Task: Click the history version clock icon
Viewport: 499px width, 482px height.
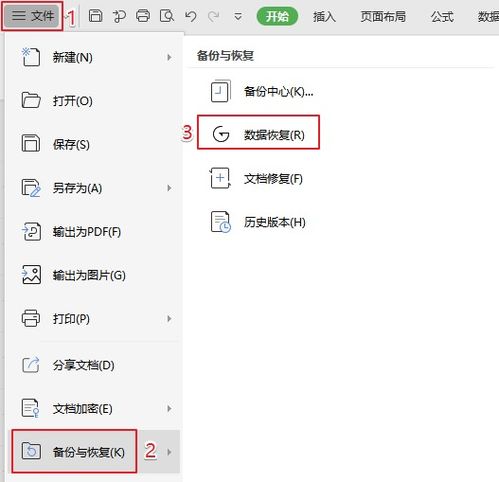Action: (x=221, y=222)
